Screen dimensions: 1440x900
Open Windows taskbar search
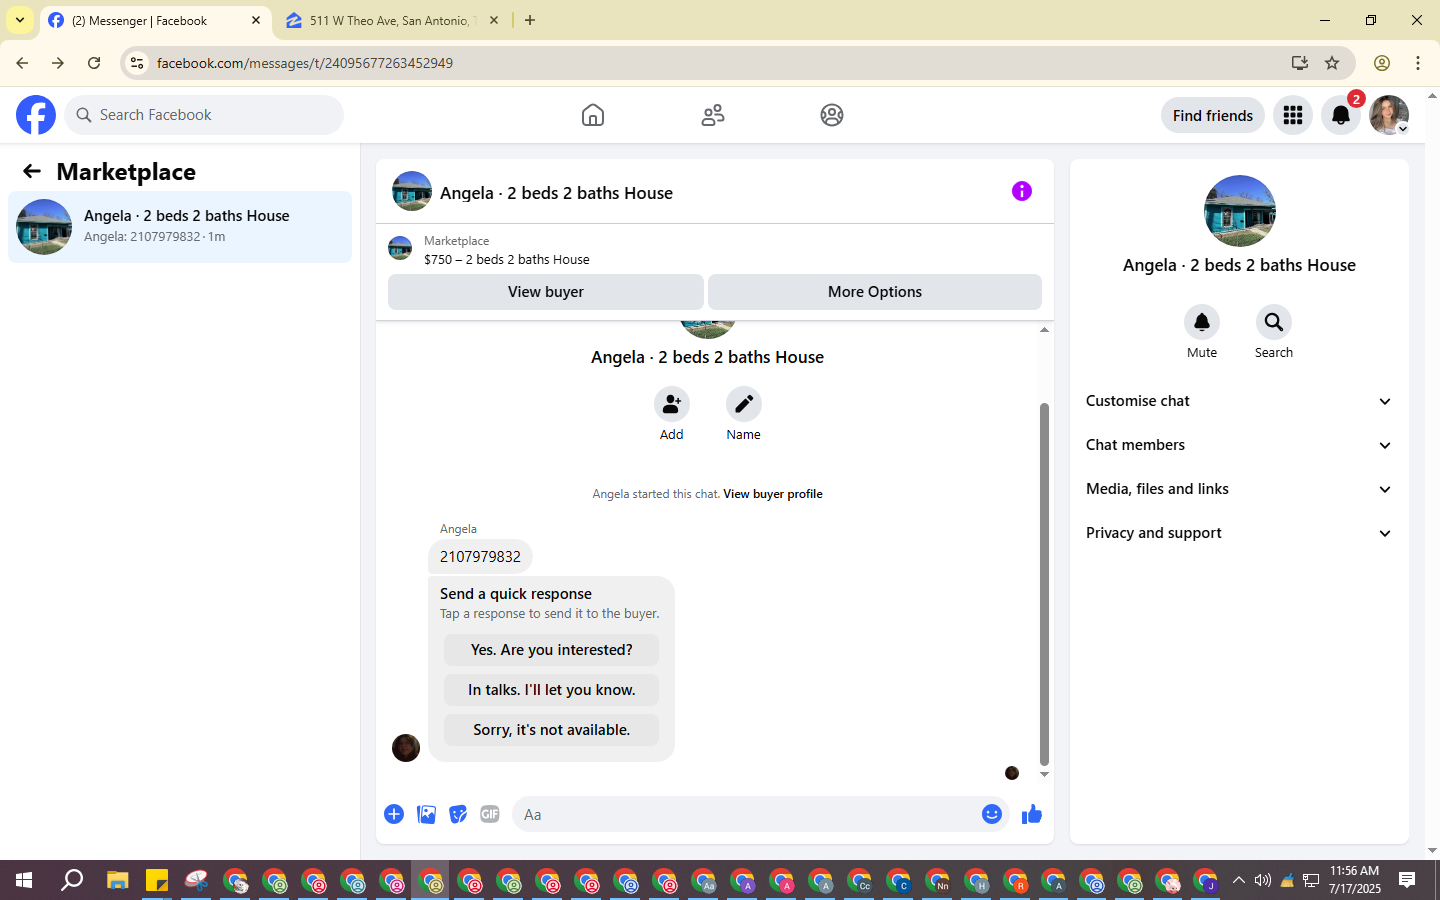pos(72,880)
